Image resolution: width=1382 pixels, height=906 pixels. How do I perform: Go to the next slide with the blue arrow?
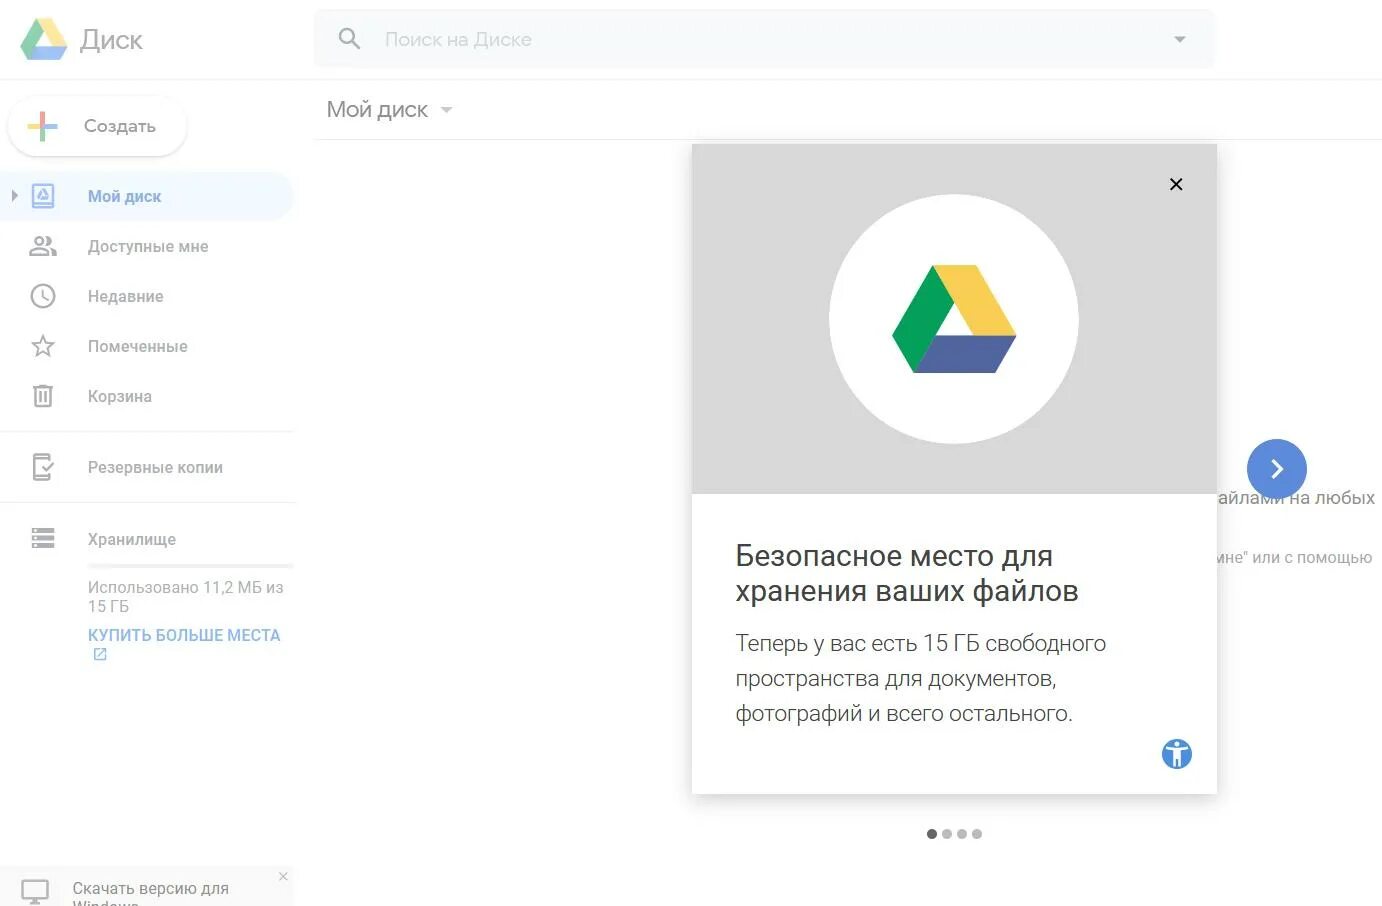pos(1277,469)
